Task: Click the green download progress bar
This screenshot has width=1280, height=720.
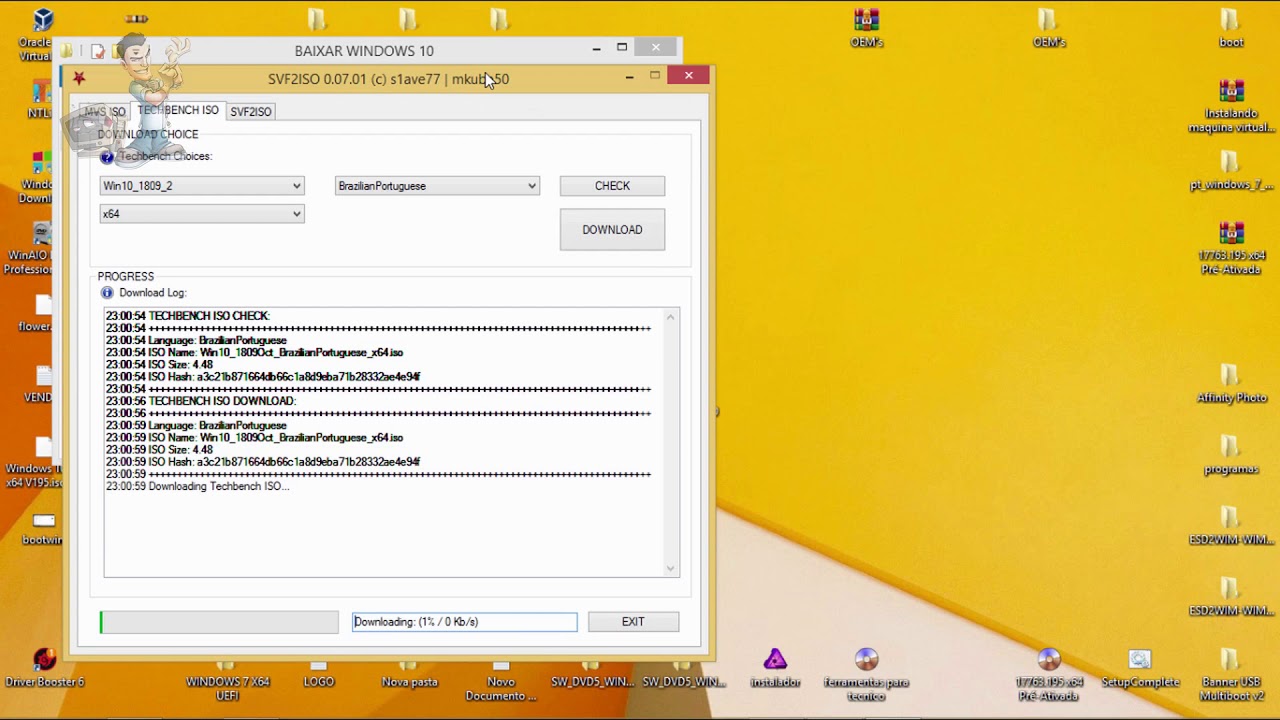Action: pos(219,622)
